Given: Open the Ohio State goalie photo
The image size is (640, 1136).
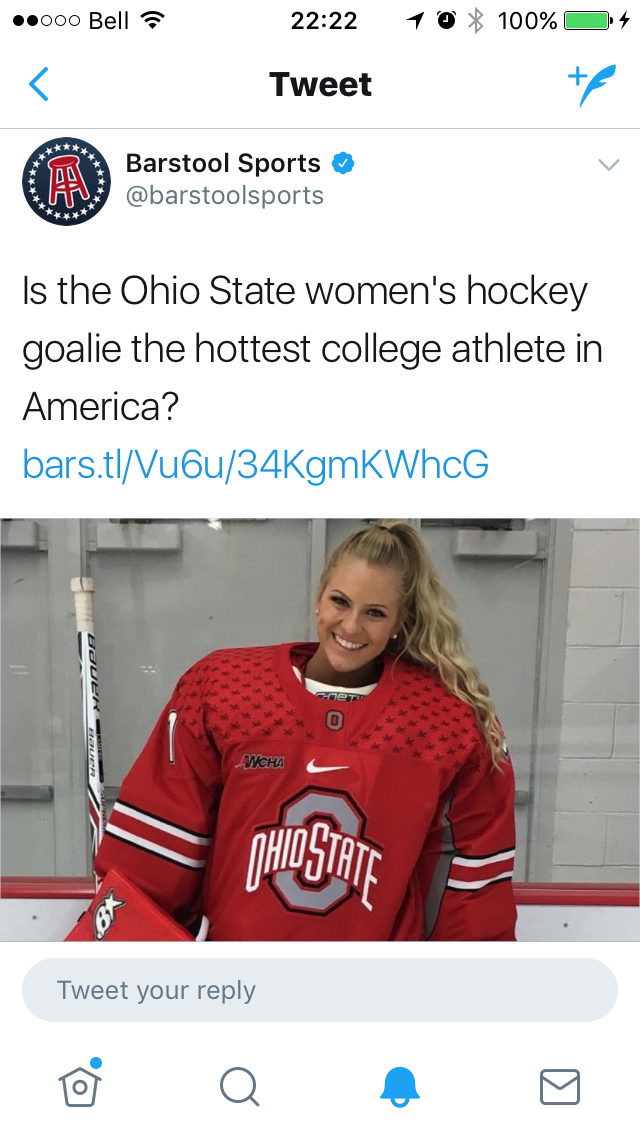Looking at the screenshot, I should (x=320, y=730).
